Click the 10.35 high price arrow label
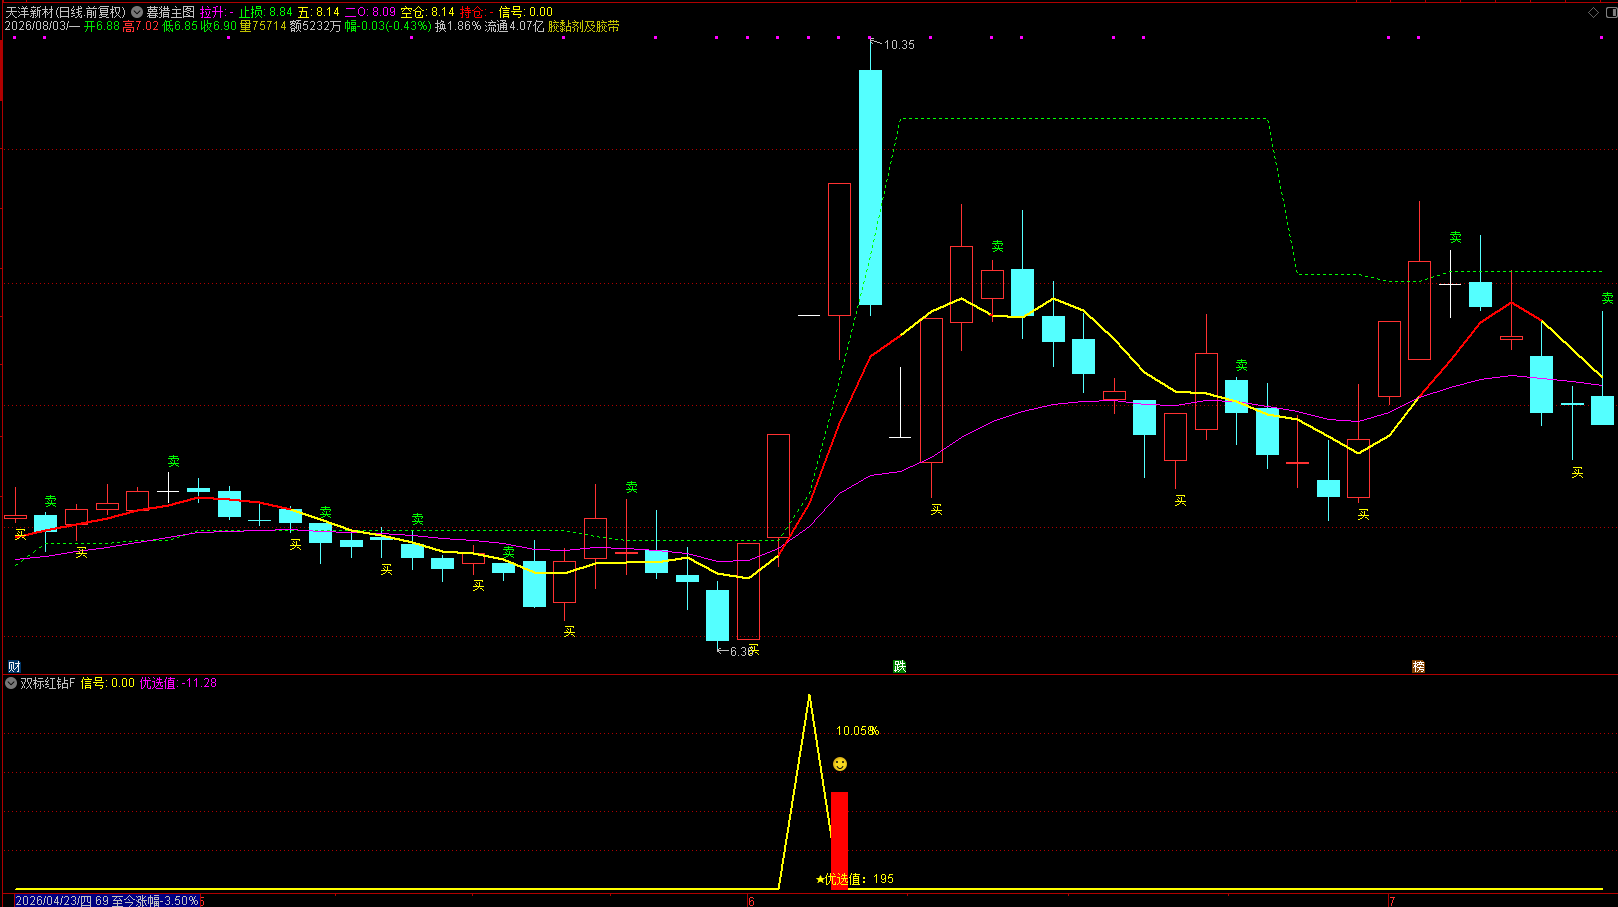Viewport: 1618px width, 907px height. tap(893, 44)
